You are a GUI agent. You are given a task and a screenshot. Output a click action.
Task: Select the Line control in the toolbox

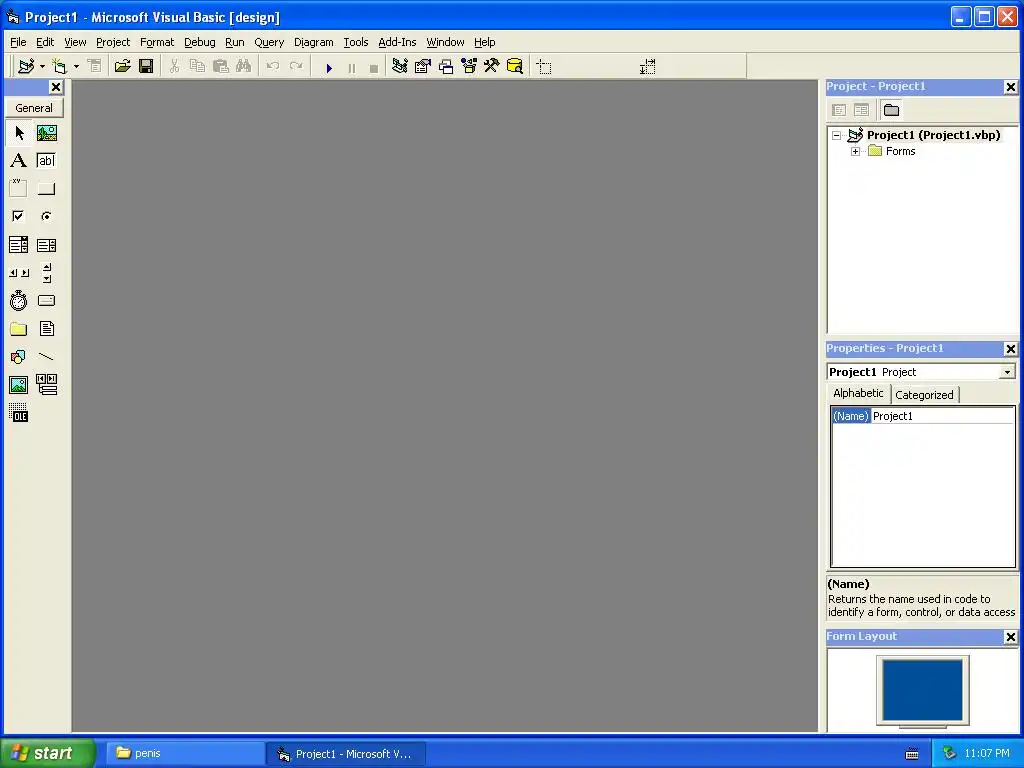(x=46, y=357)
